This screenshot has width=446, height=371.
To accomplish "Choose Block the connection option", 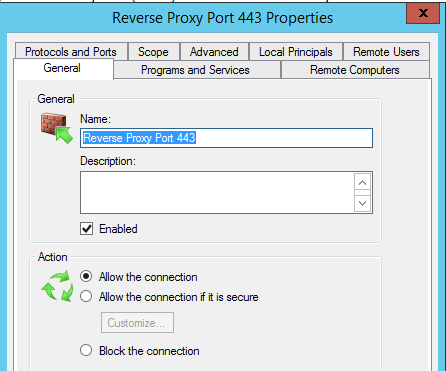I will point(86,350).
